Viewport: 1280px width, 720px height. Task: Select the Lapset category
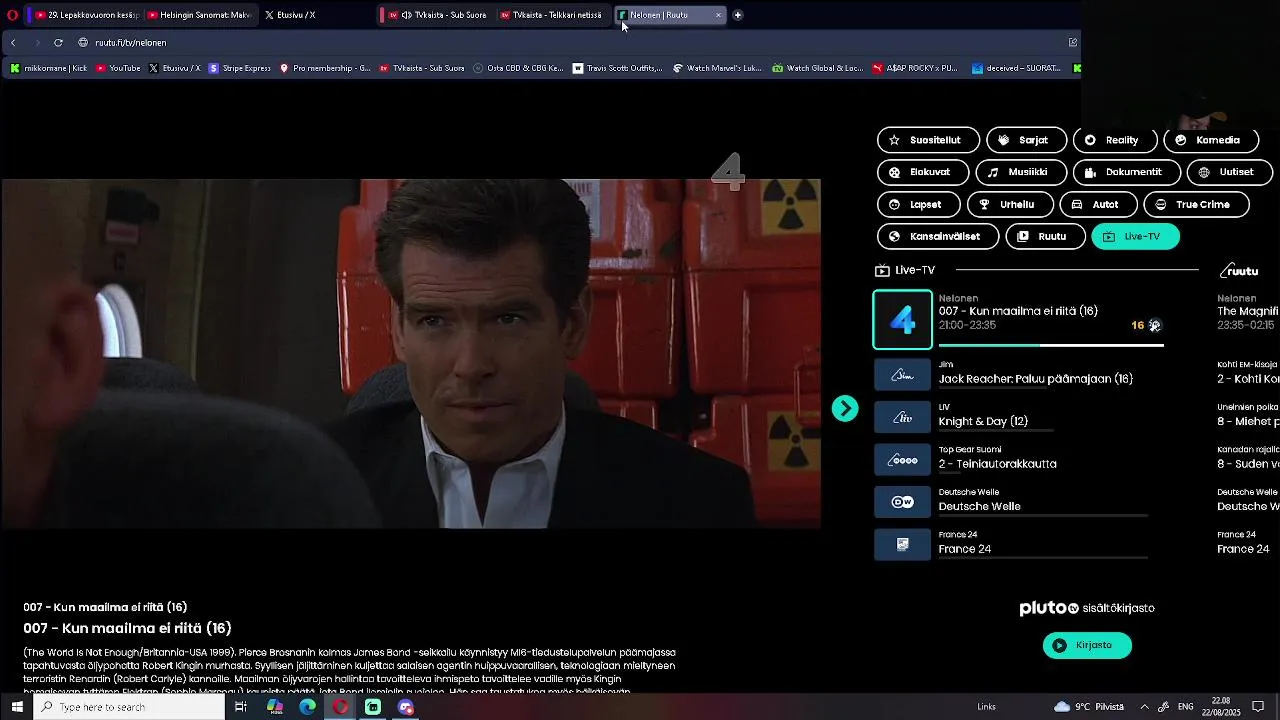pos(919,204)
